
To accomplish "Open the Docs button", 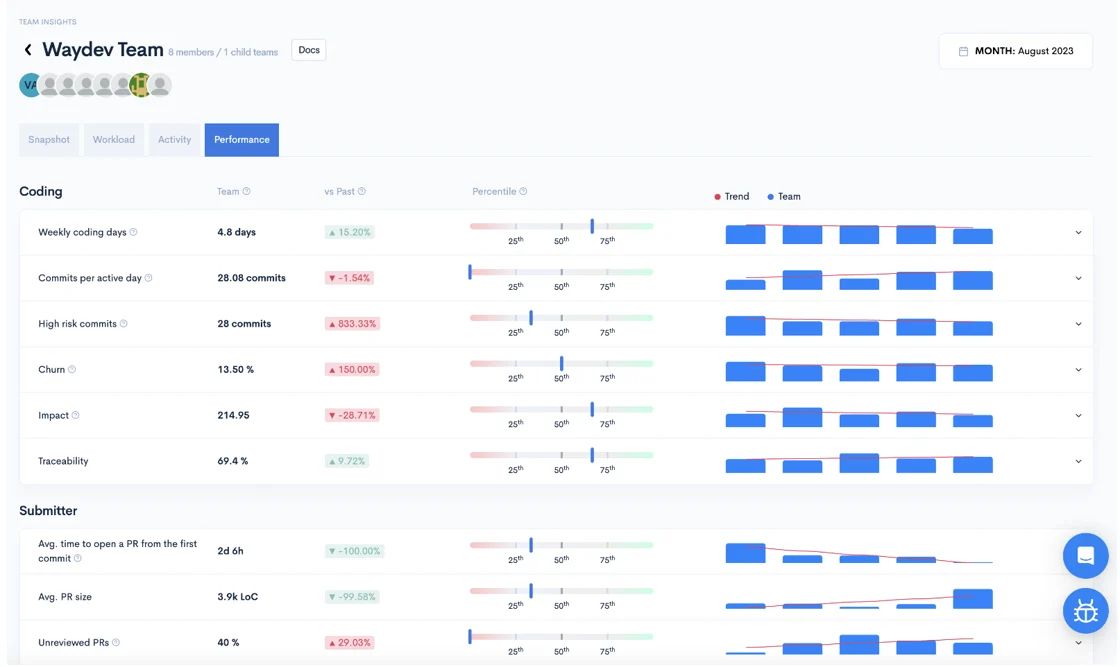I will 309,50.
